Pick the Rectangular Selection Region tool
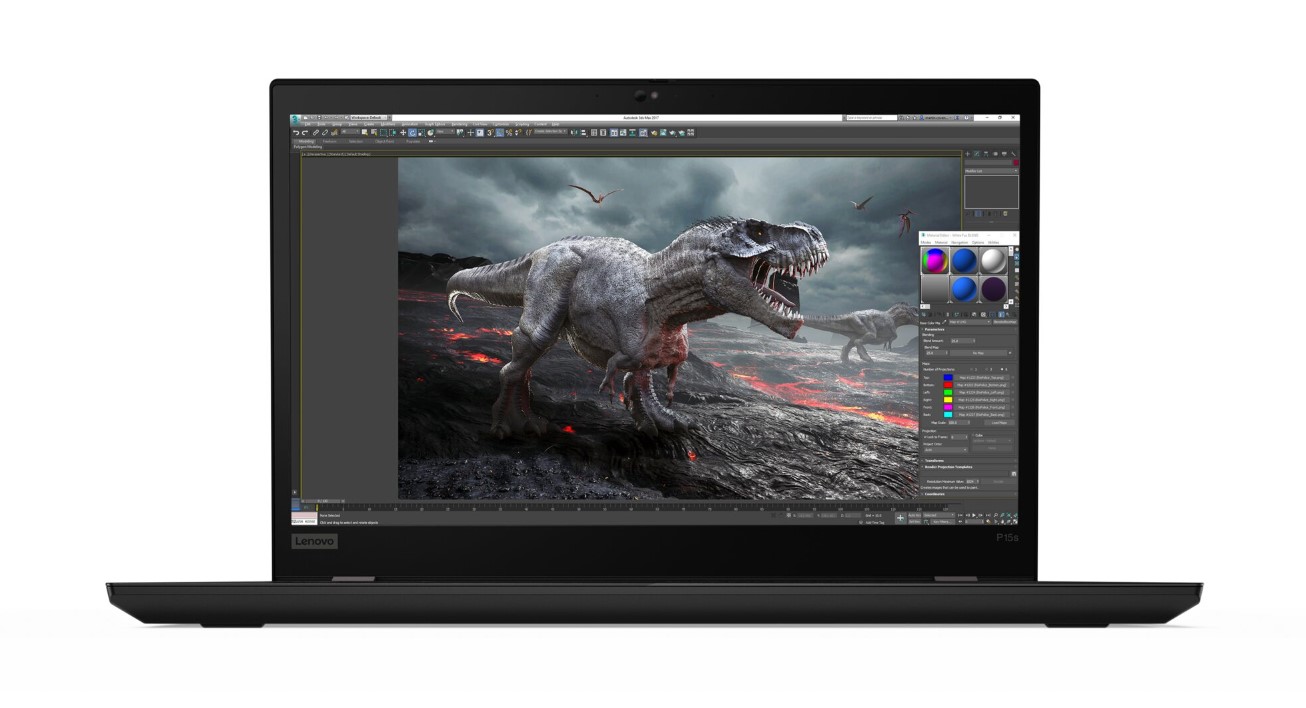 pyautogui.click(x=384, y=132)
